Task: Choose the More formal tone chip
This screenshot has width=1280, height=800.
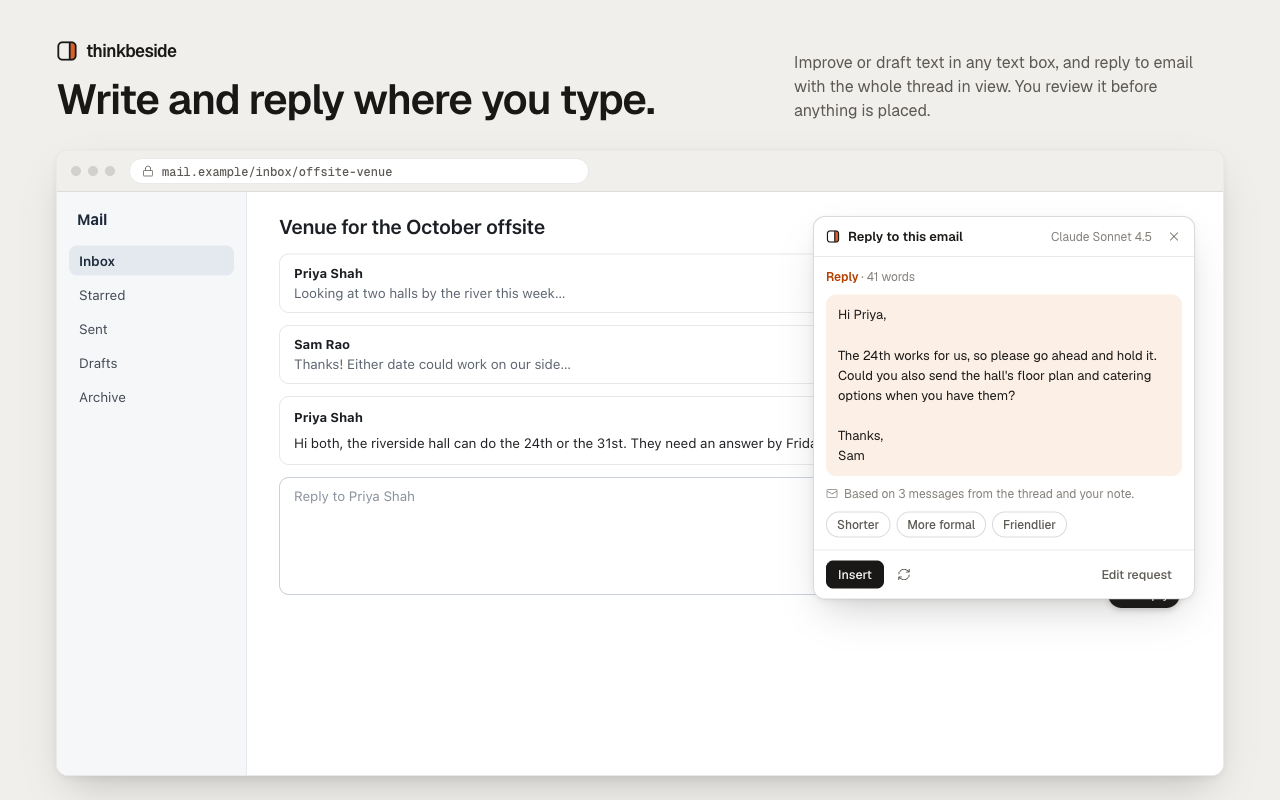Action: (941, 525)
